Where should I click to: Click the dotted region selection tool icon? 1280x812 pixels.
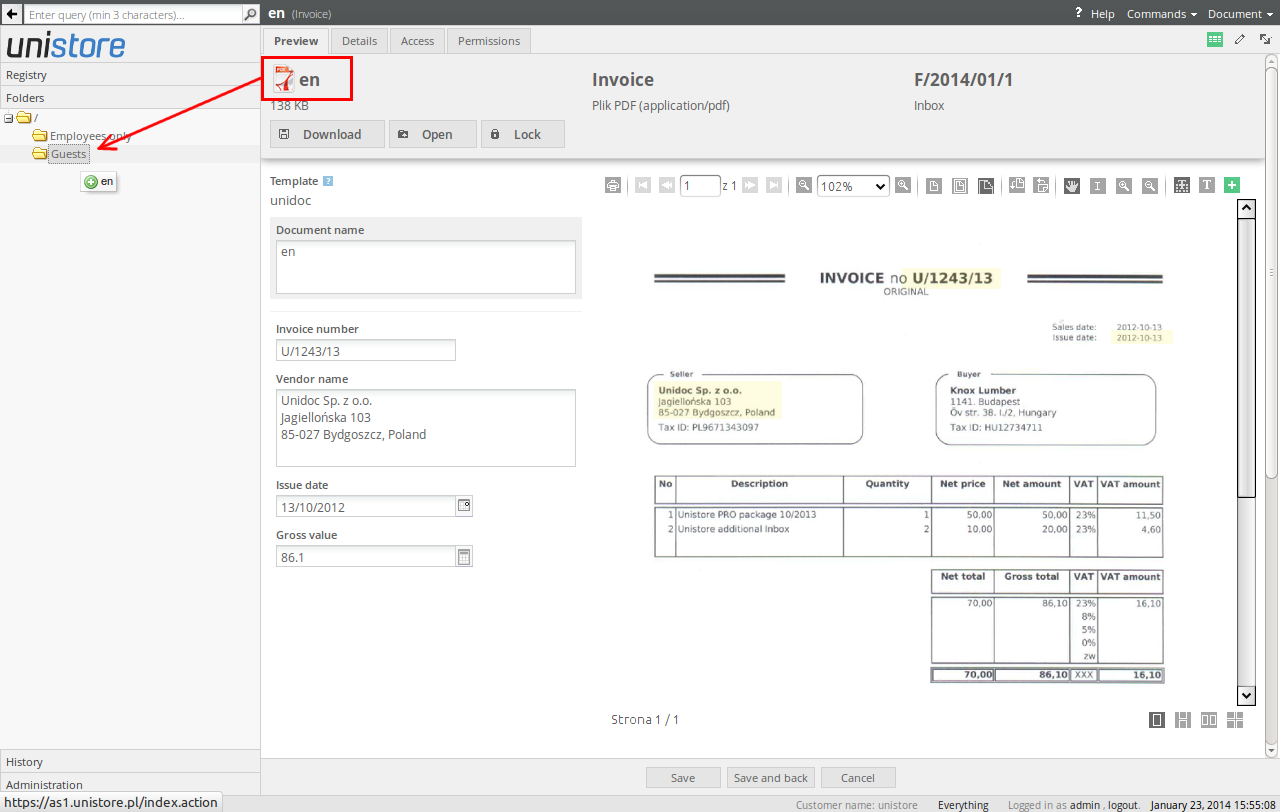(1181, 185)
